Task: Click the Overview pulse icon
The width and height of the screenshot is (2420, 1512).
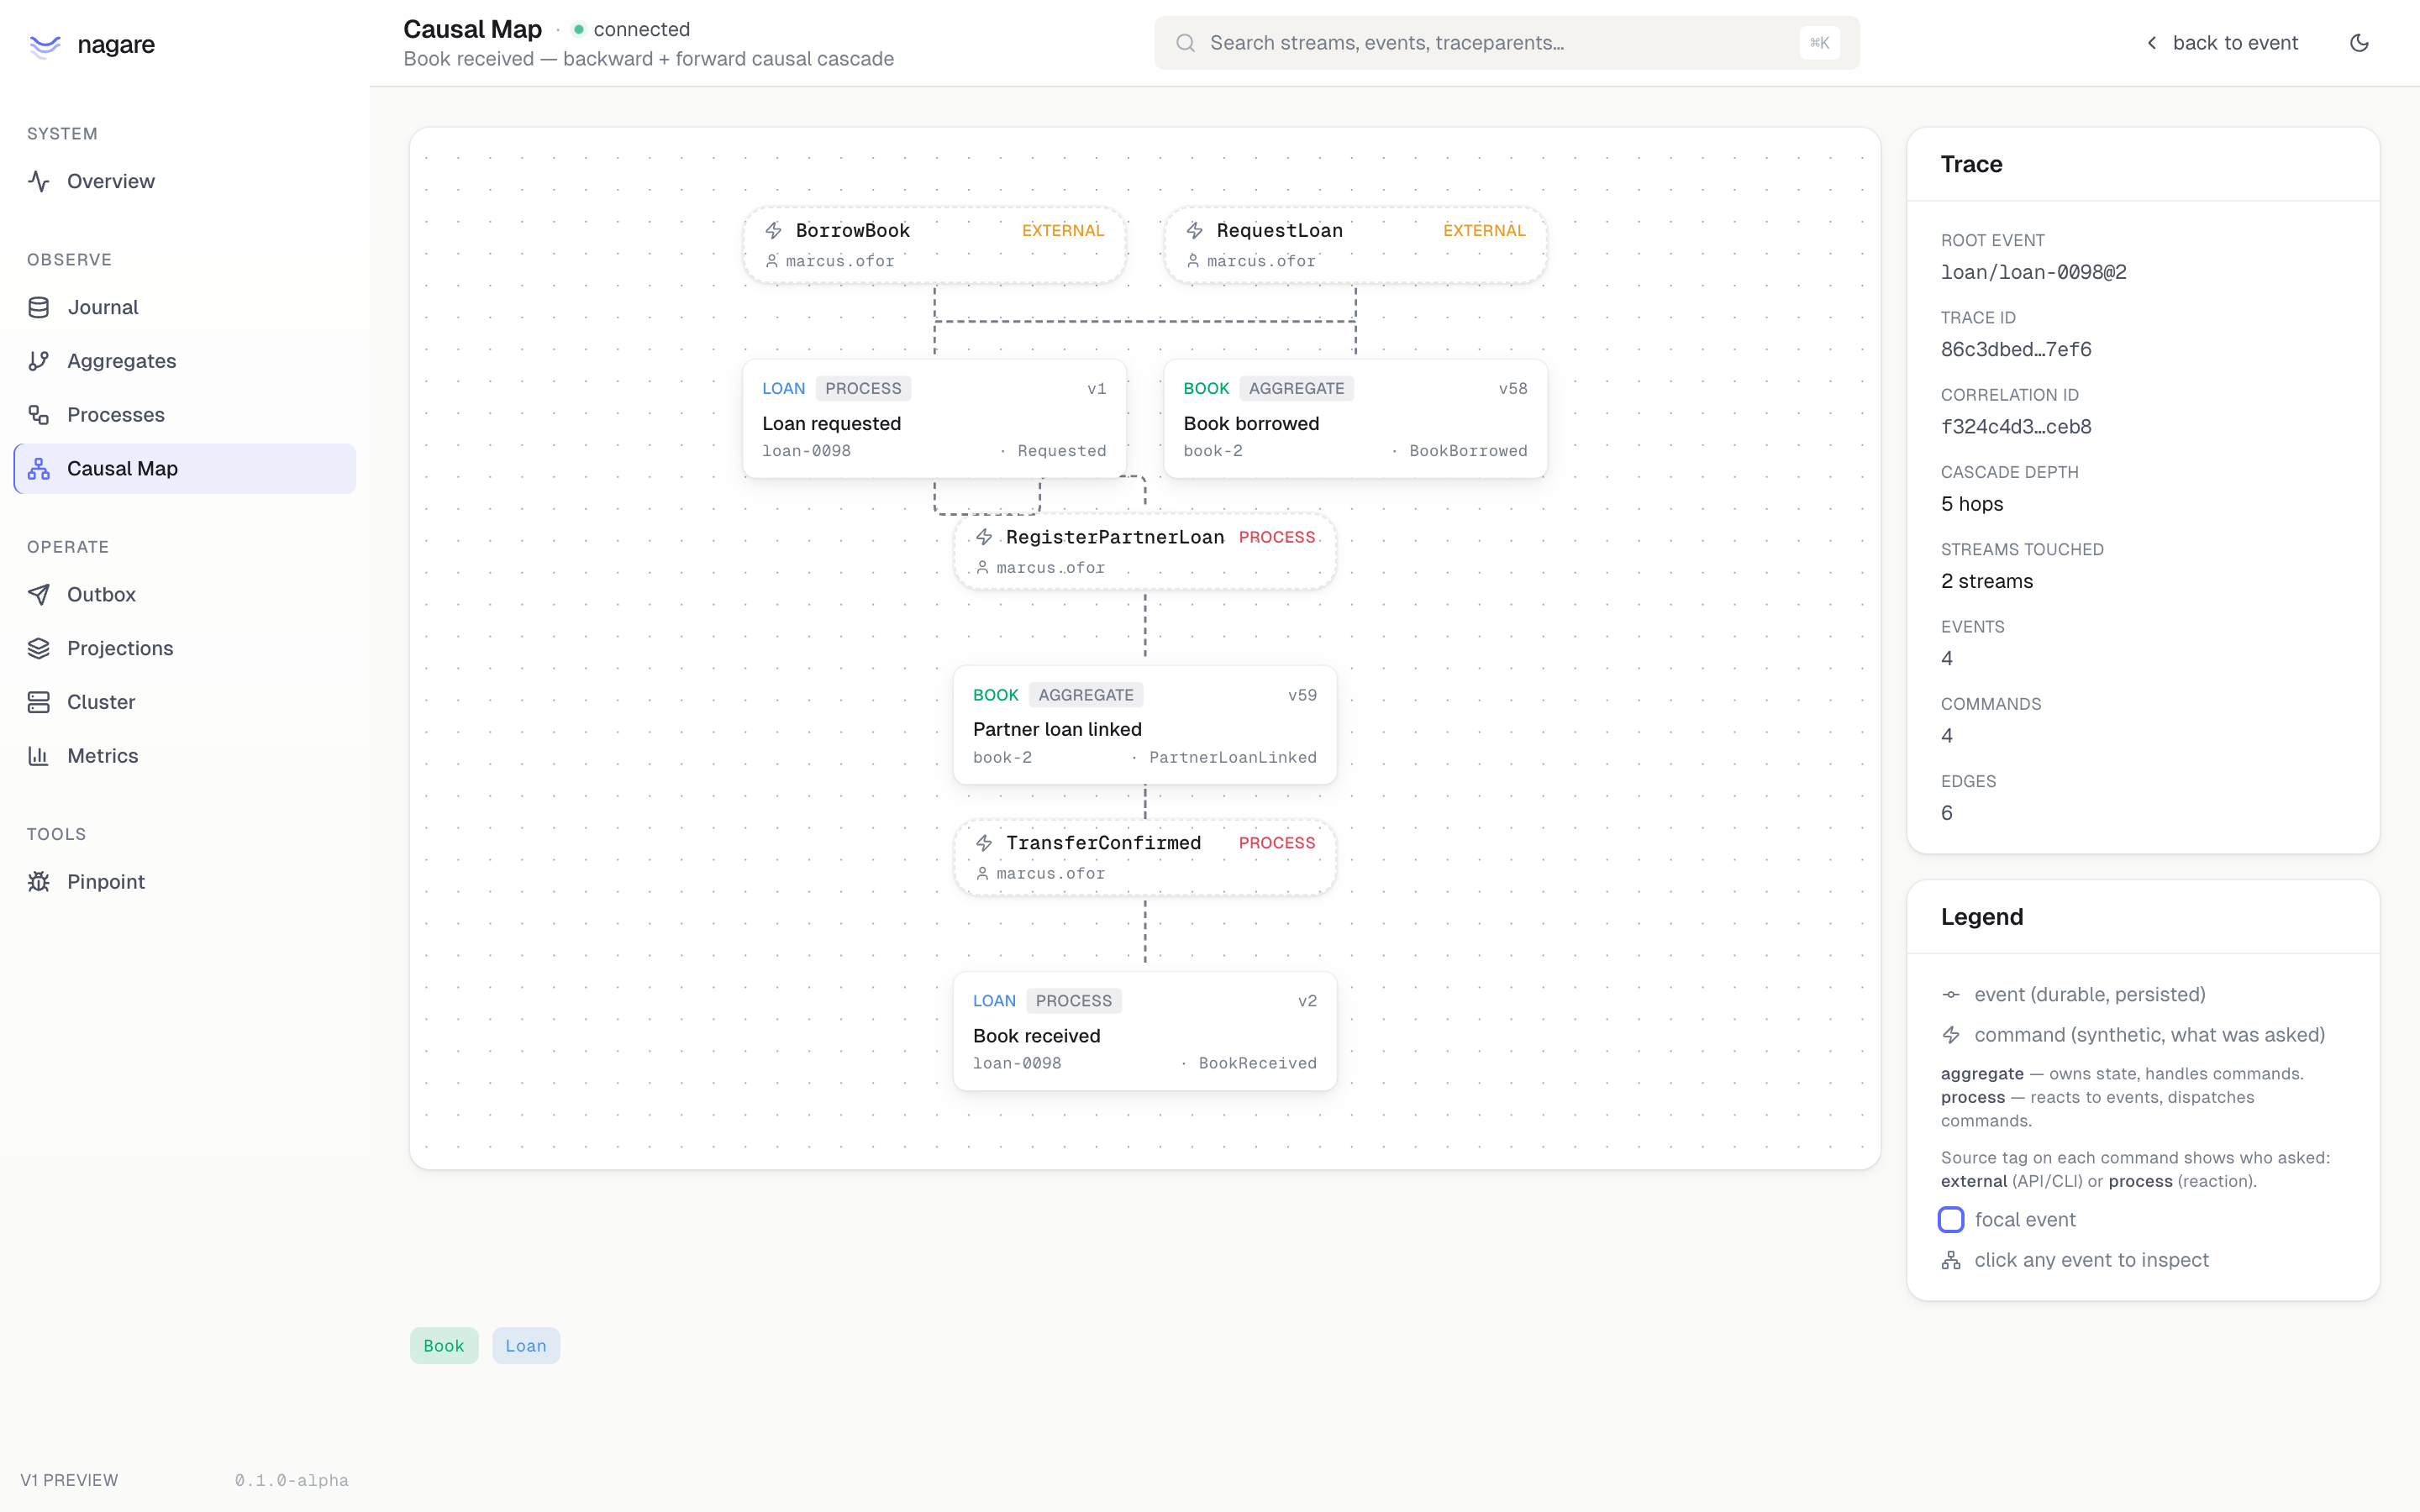Action: 39,181
